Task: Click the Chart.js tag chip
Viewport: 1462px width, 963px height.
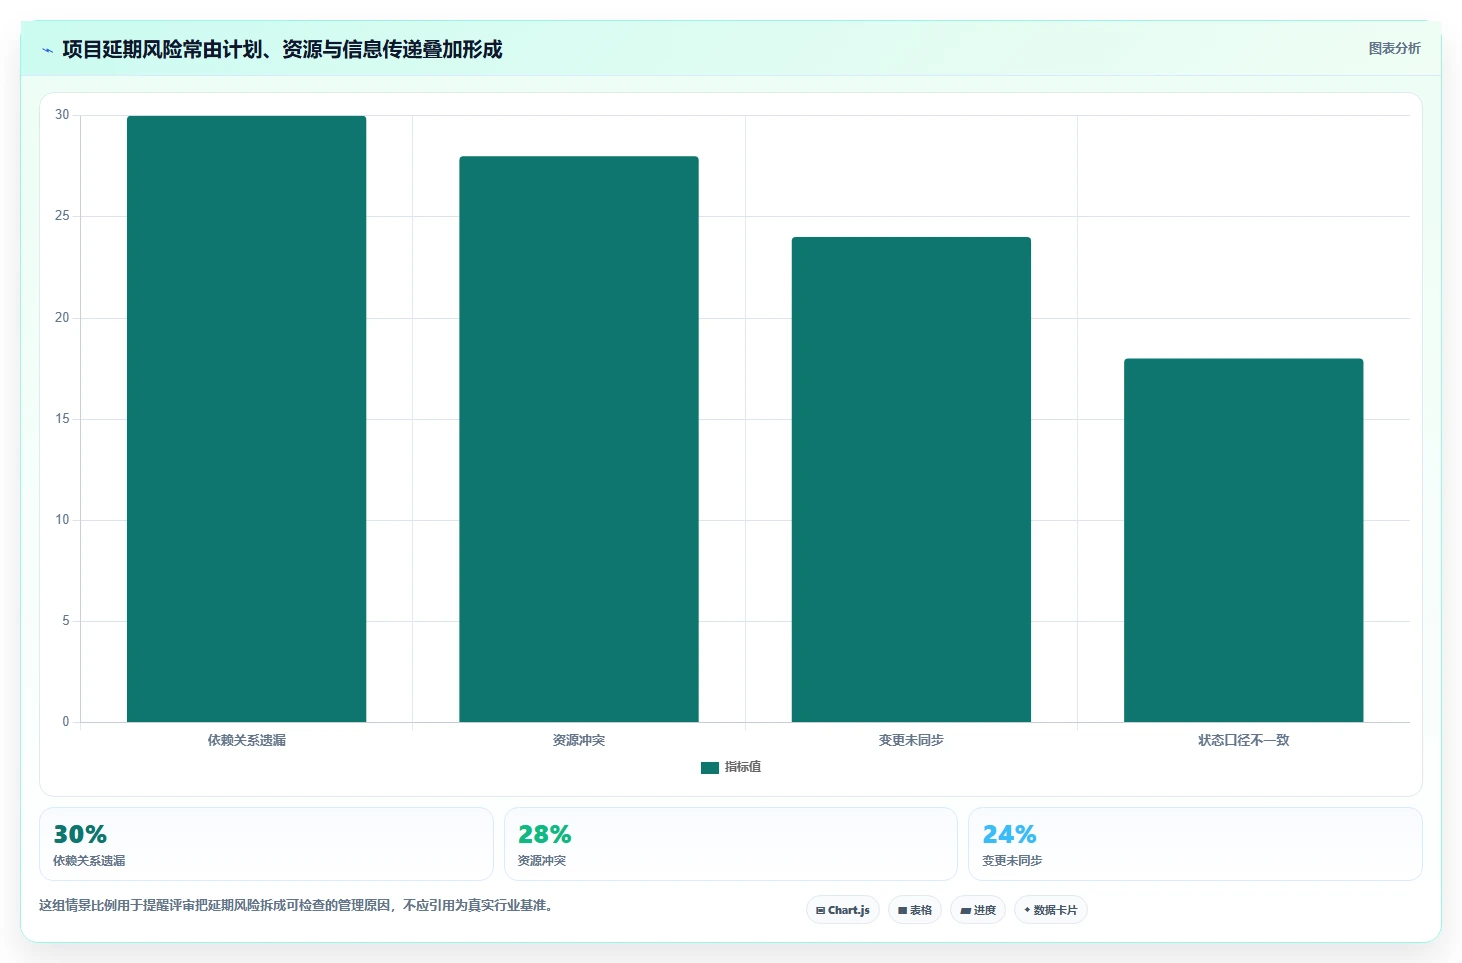Action: [x=843, y=910]
